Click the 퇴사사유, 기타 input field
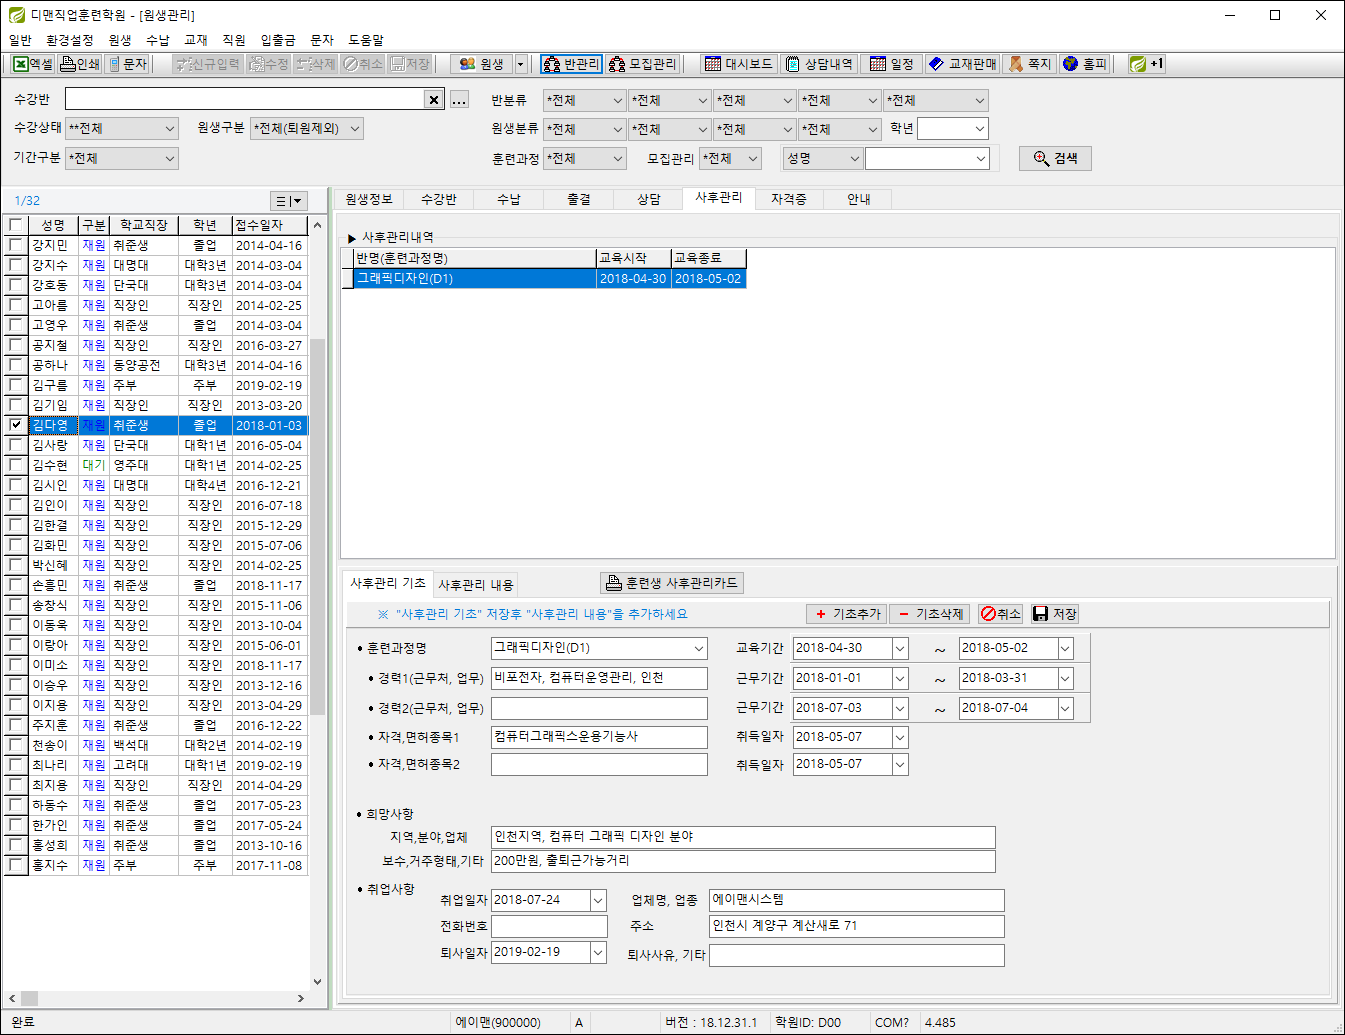 [857, 955]
